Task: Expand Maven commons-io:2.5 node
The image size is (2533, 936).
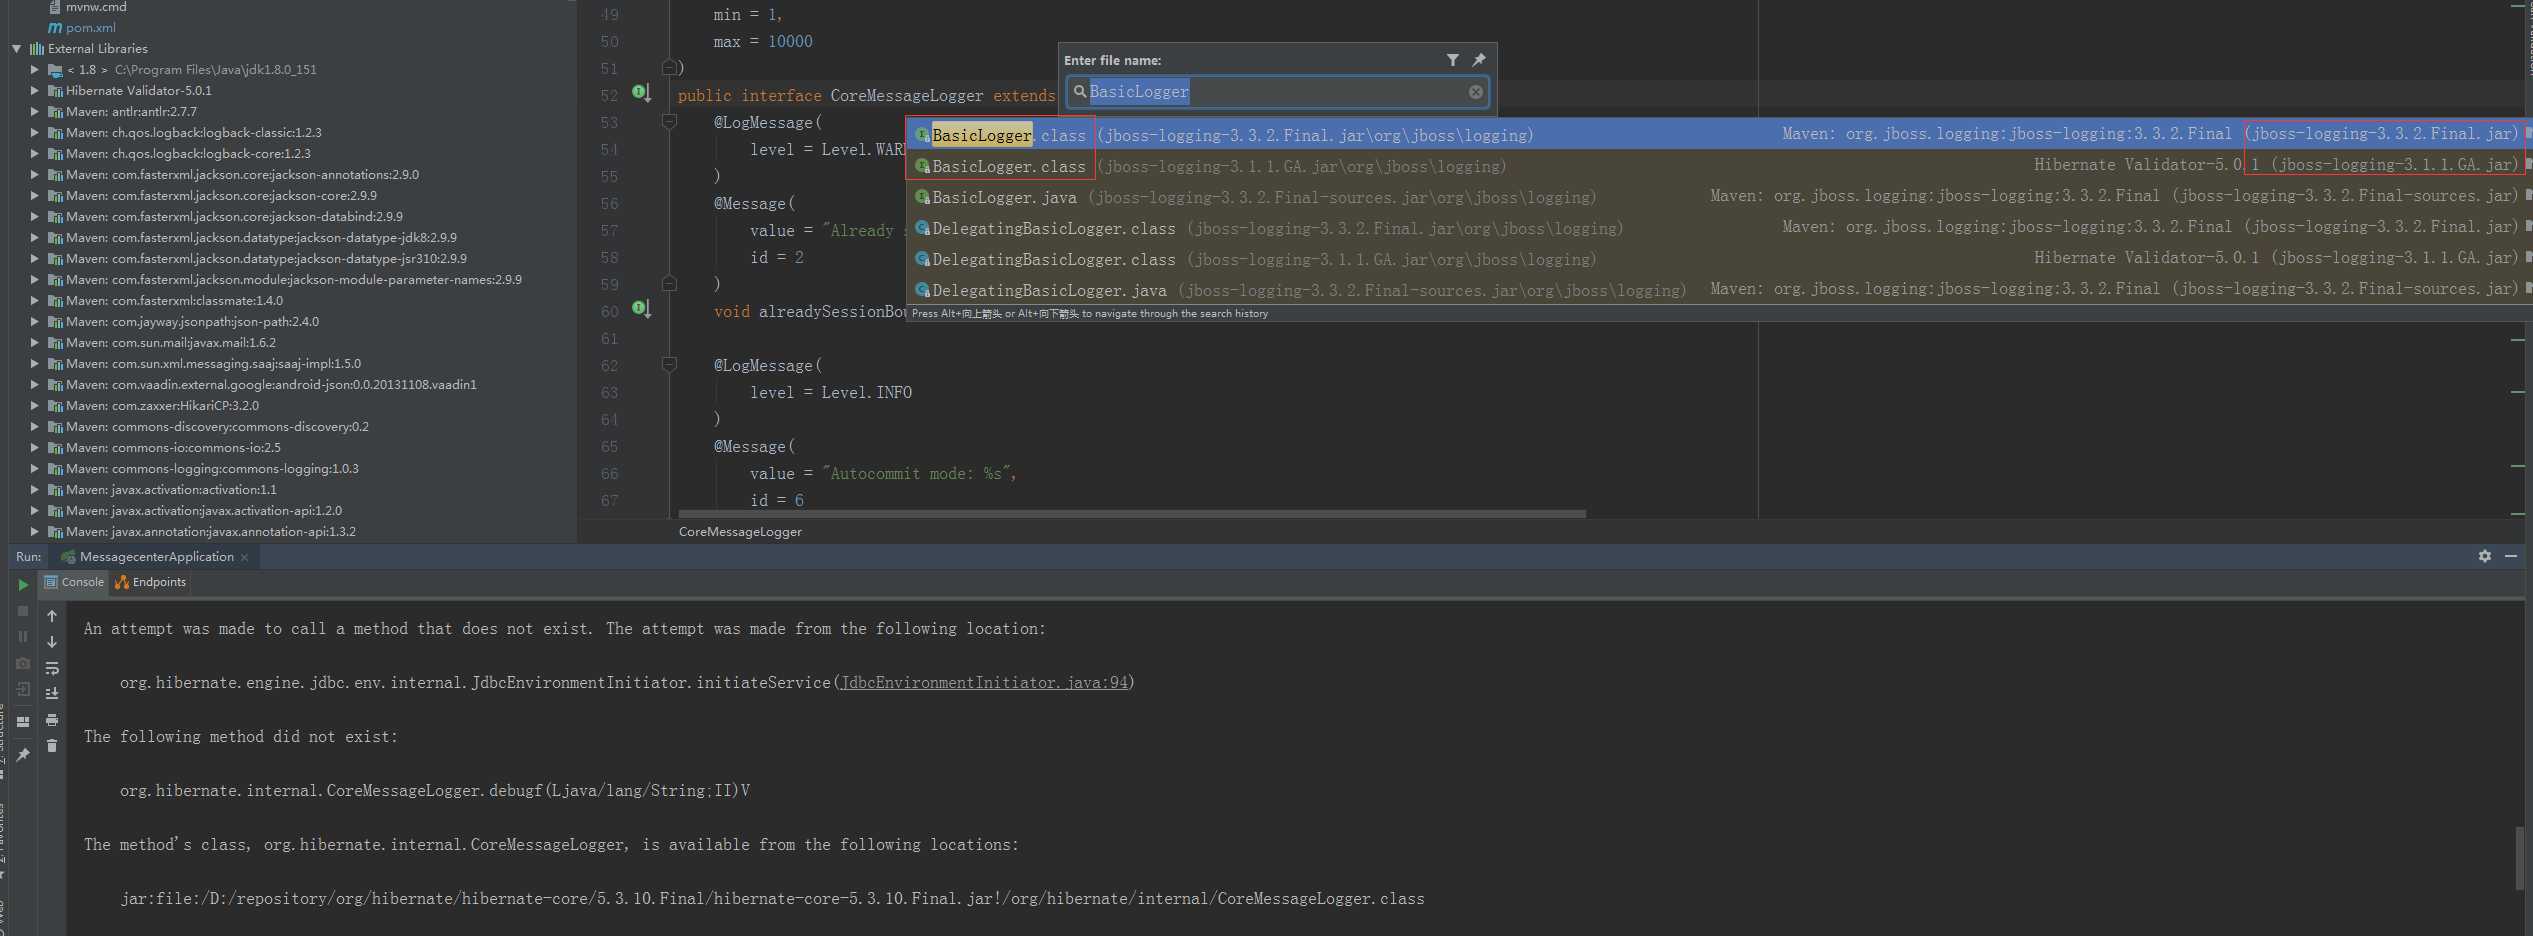Action: pyautogui.click(x=34, y=447)
